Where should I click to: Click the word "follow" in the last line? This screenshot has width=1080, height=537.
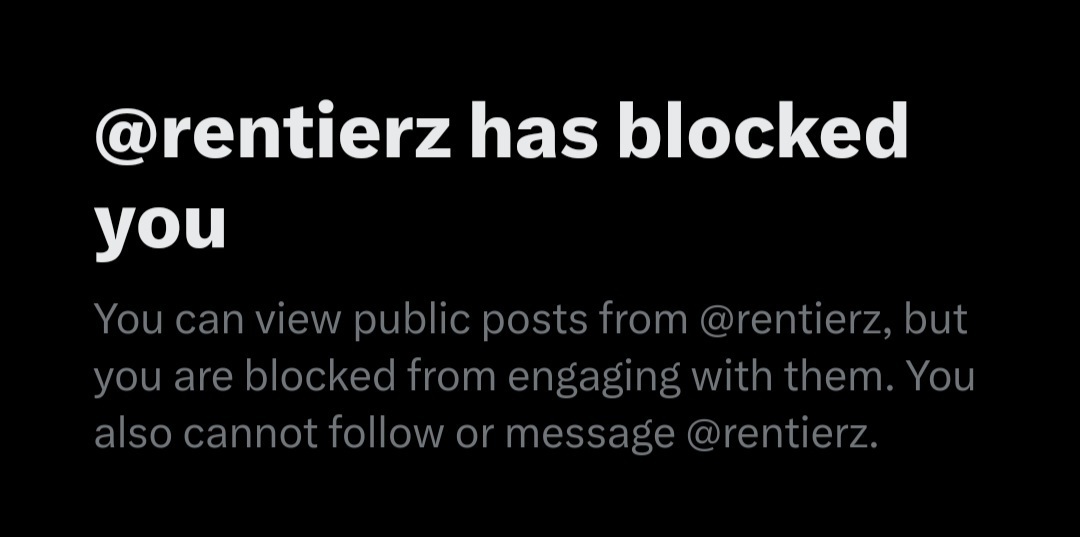point(386,432)
